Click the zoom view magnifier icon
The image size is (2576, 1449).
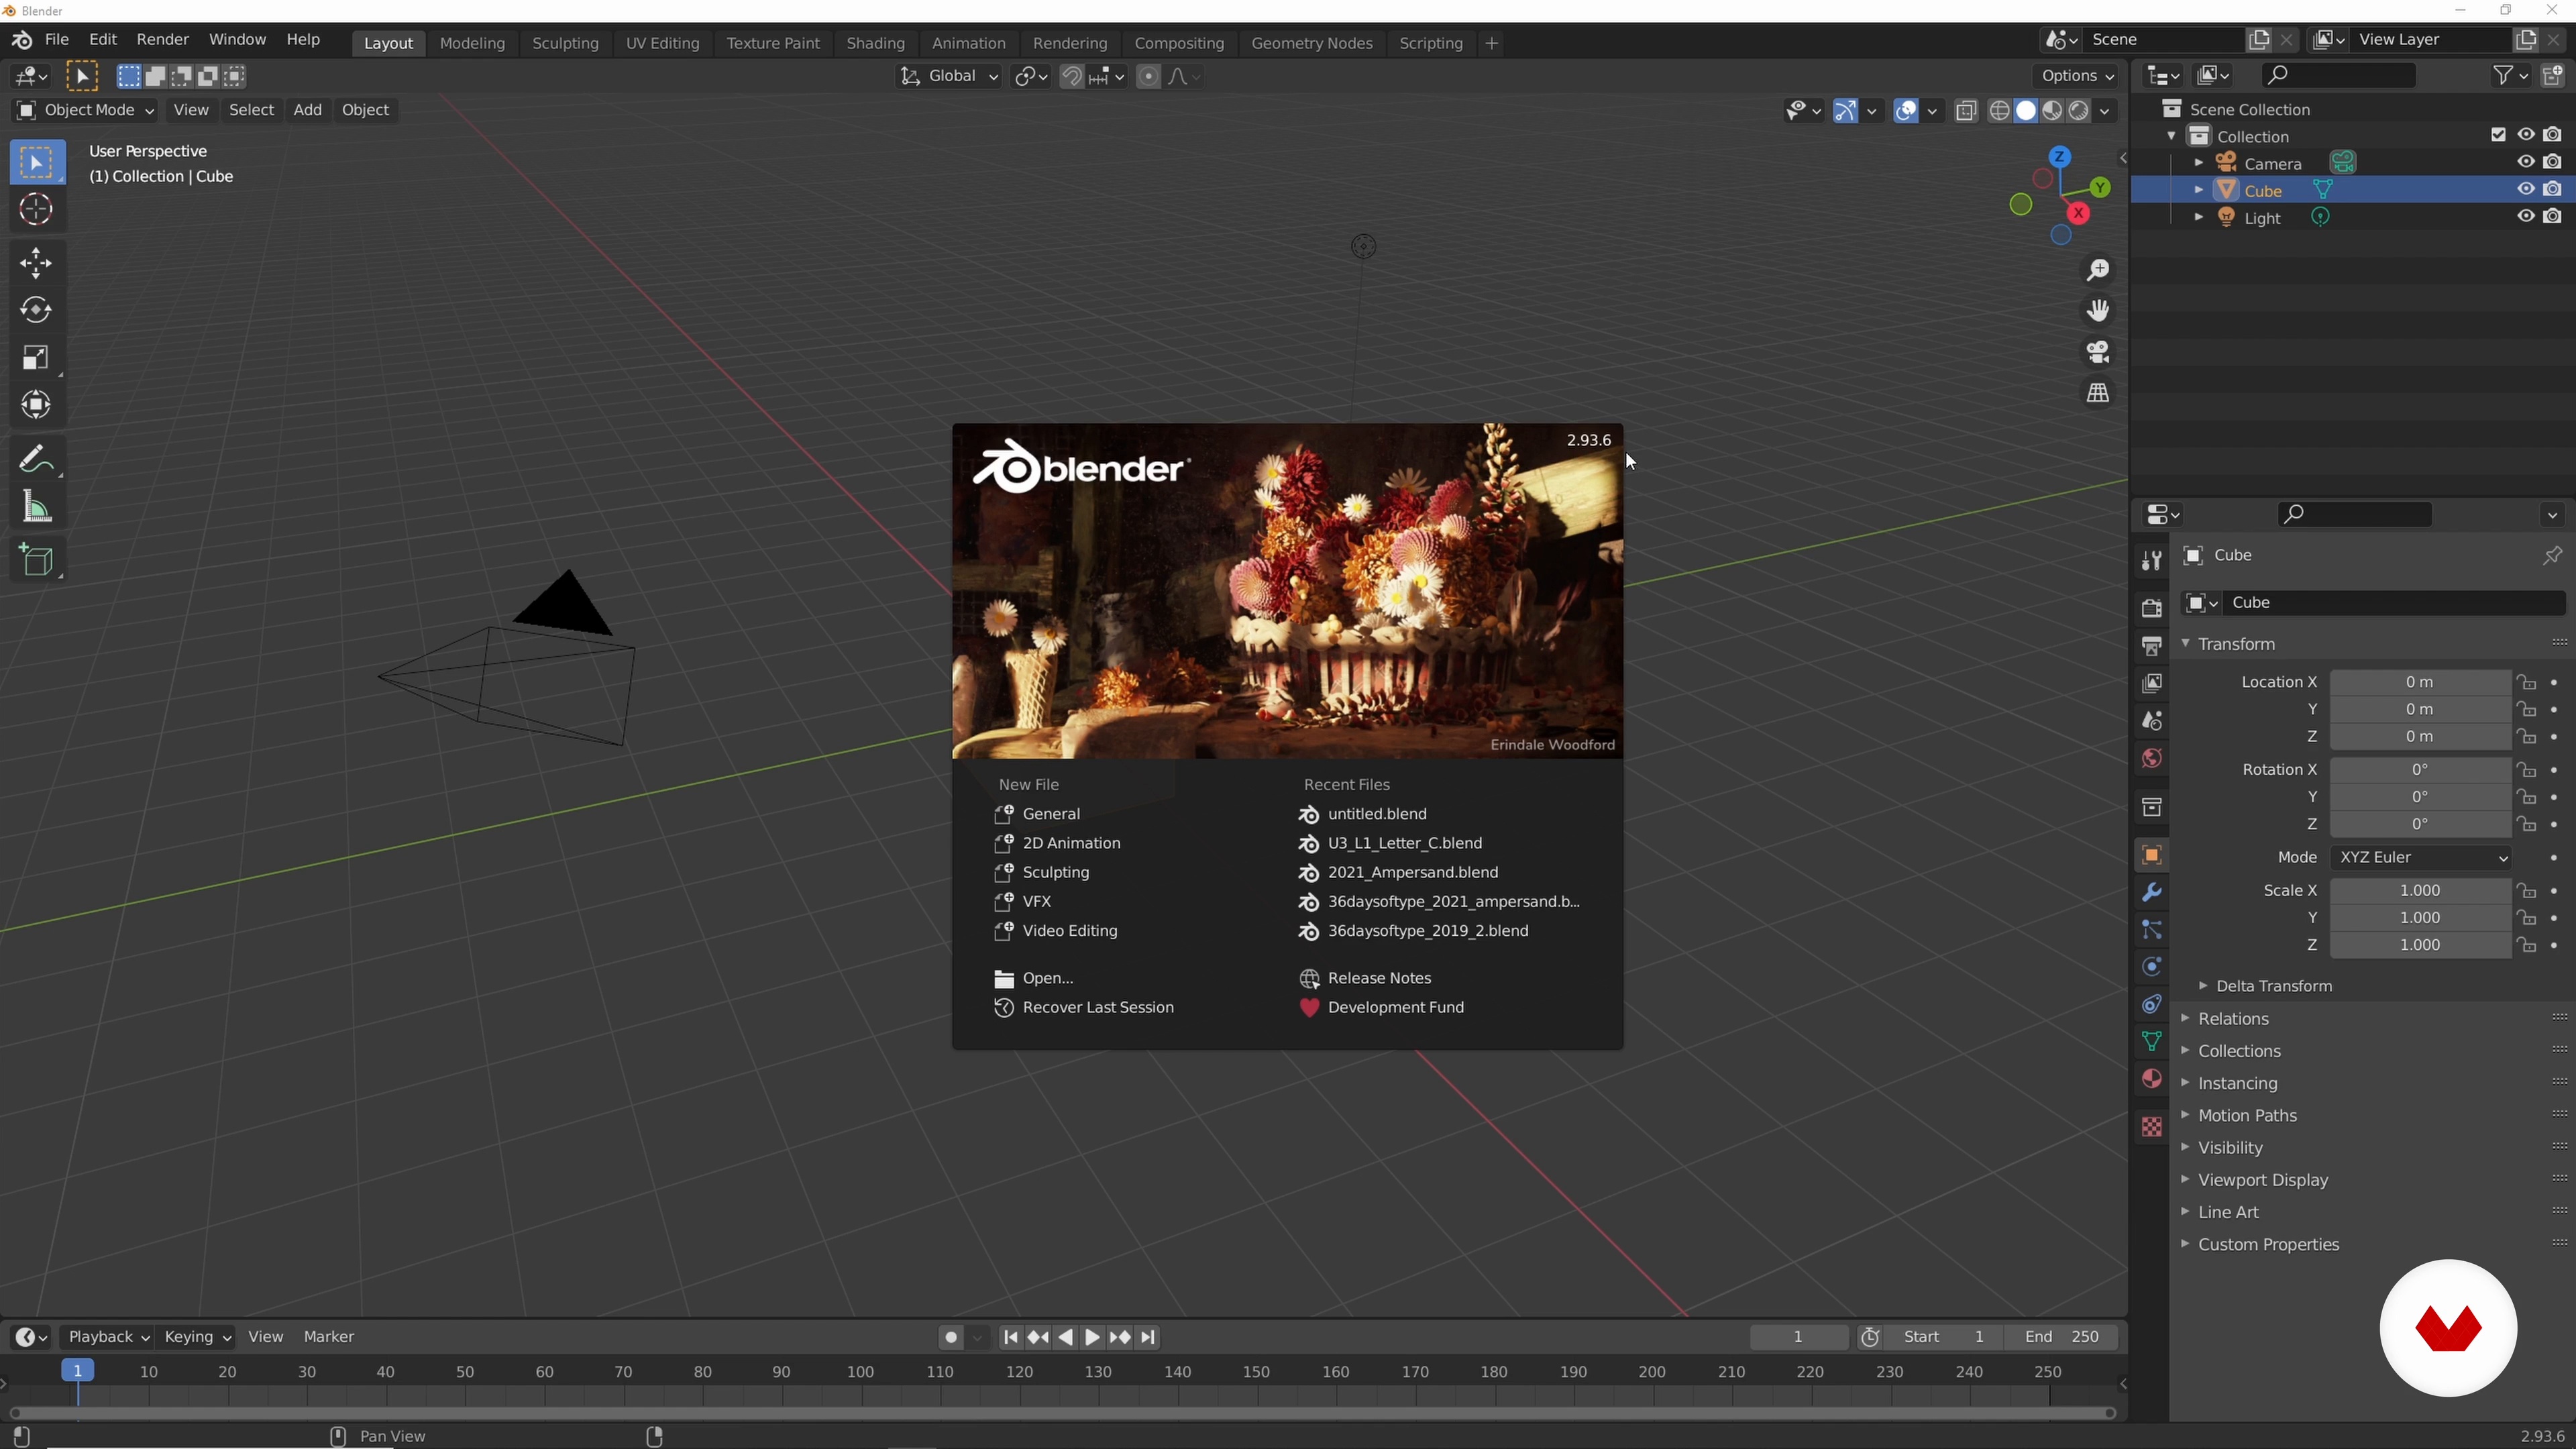pyautogui.click(x=2098, y=271)
